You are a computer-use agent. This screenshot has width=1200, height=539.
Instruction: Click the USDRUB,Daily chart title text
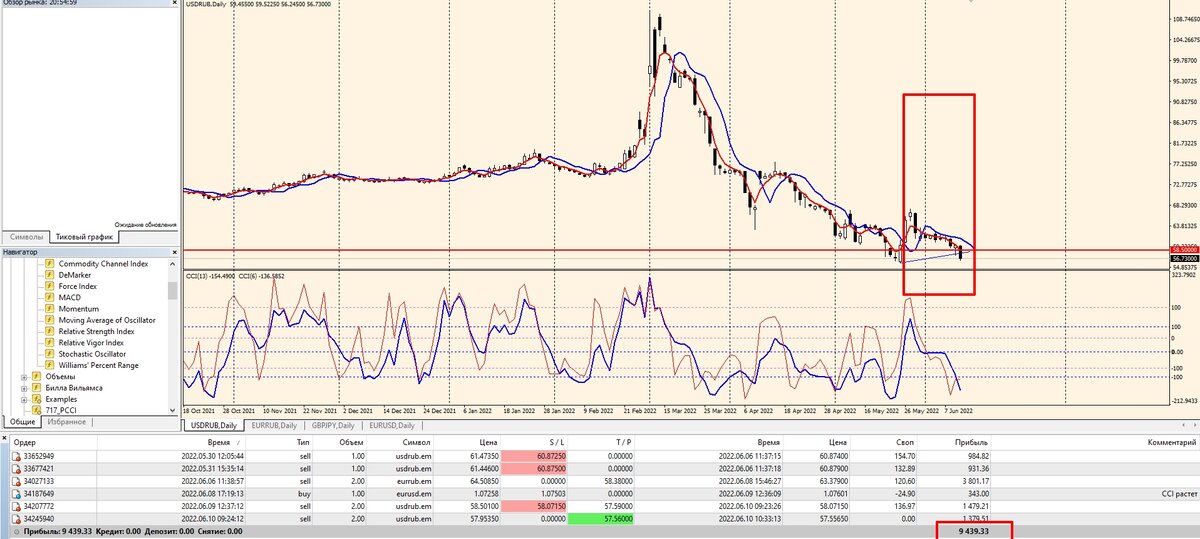click(206, 3)
